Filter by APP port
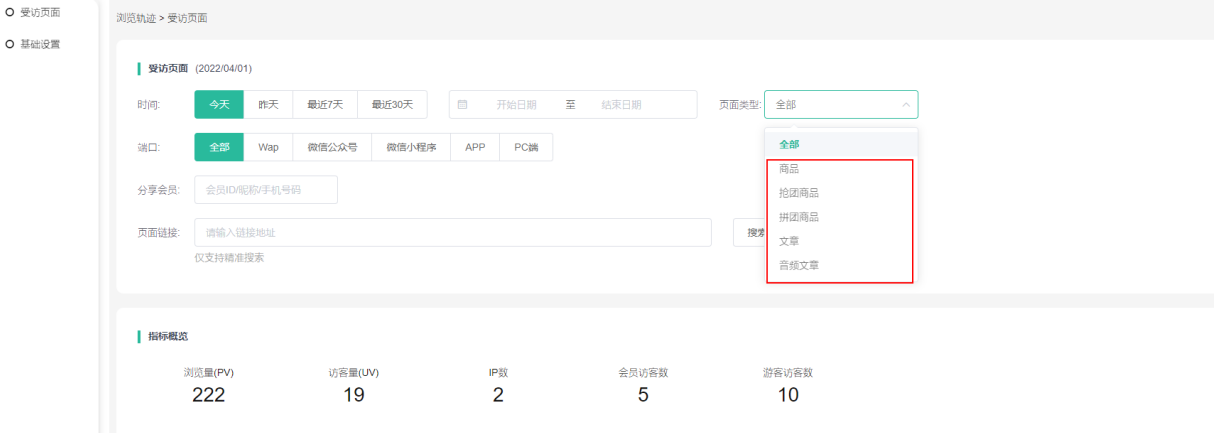The image size is (1214, 433). pos(475,147)
